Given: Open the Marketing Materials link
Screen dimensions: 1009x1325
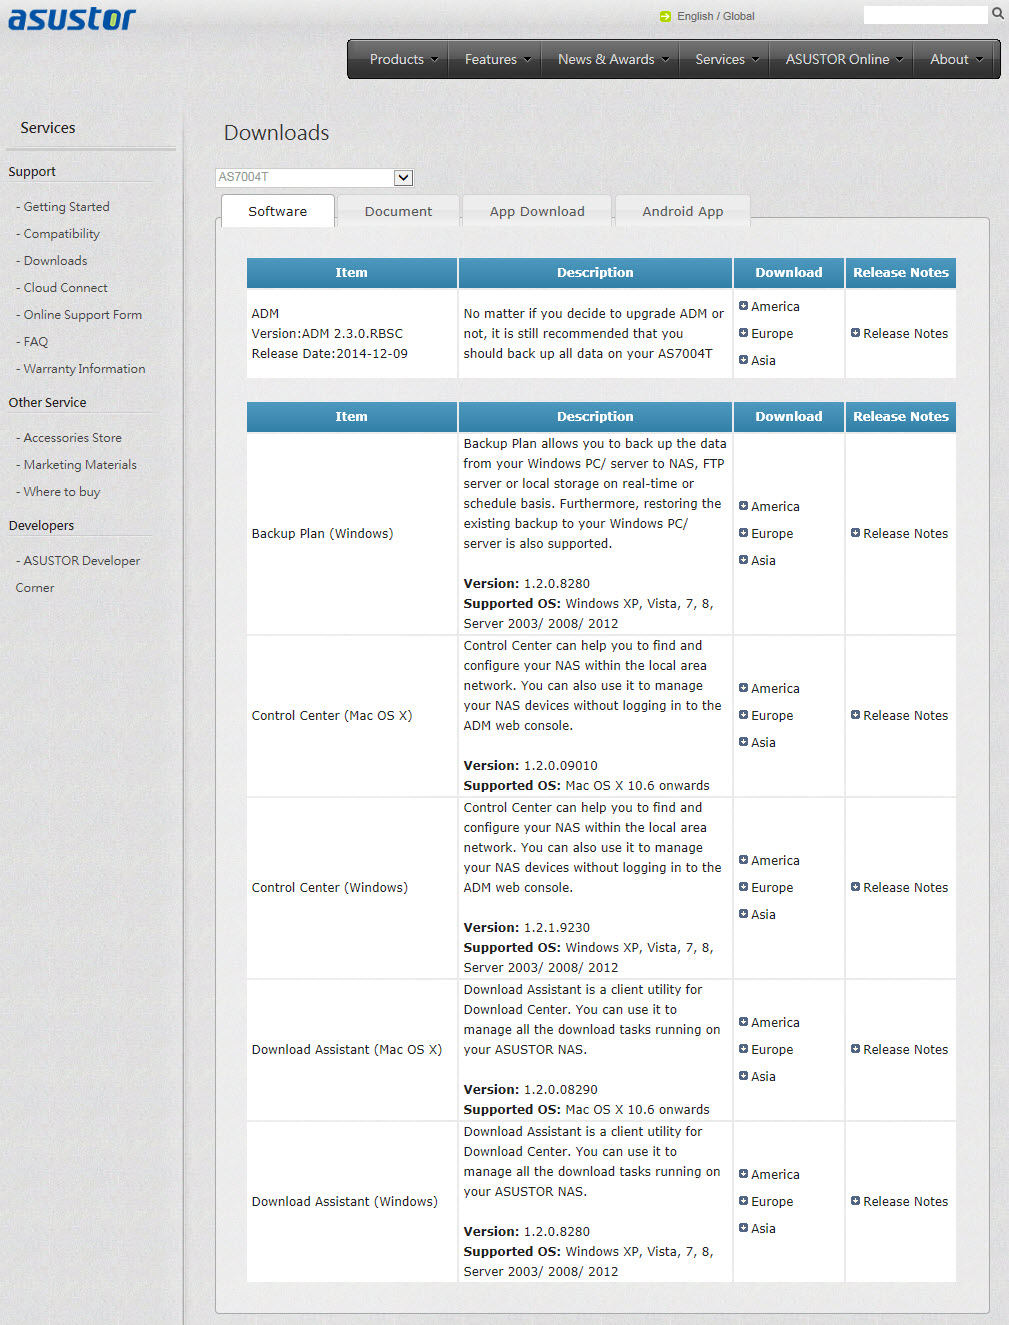Looking at the screenshot, I should (80, 465).
